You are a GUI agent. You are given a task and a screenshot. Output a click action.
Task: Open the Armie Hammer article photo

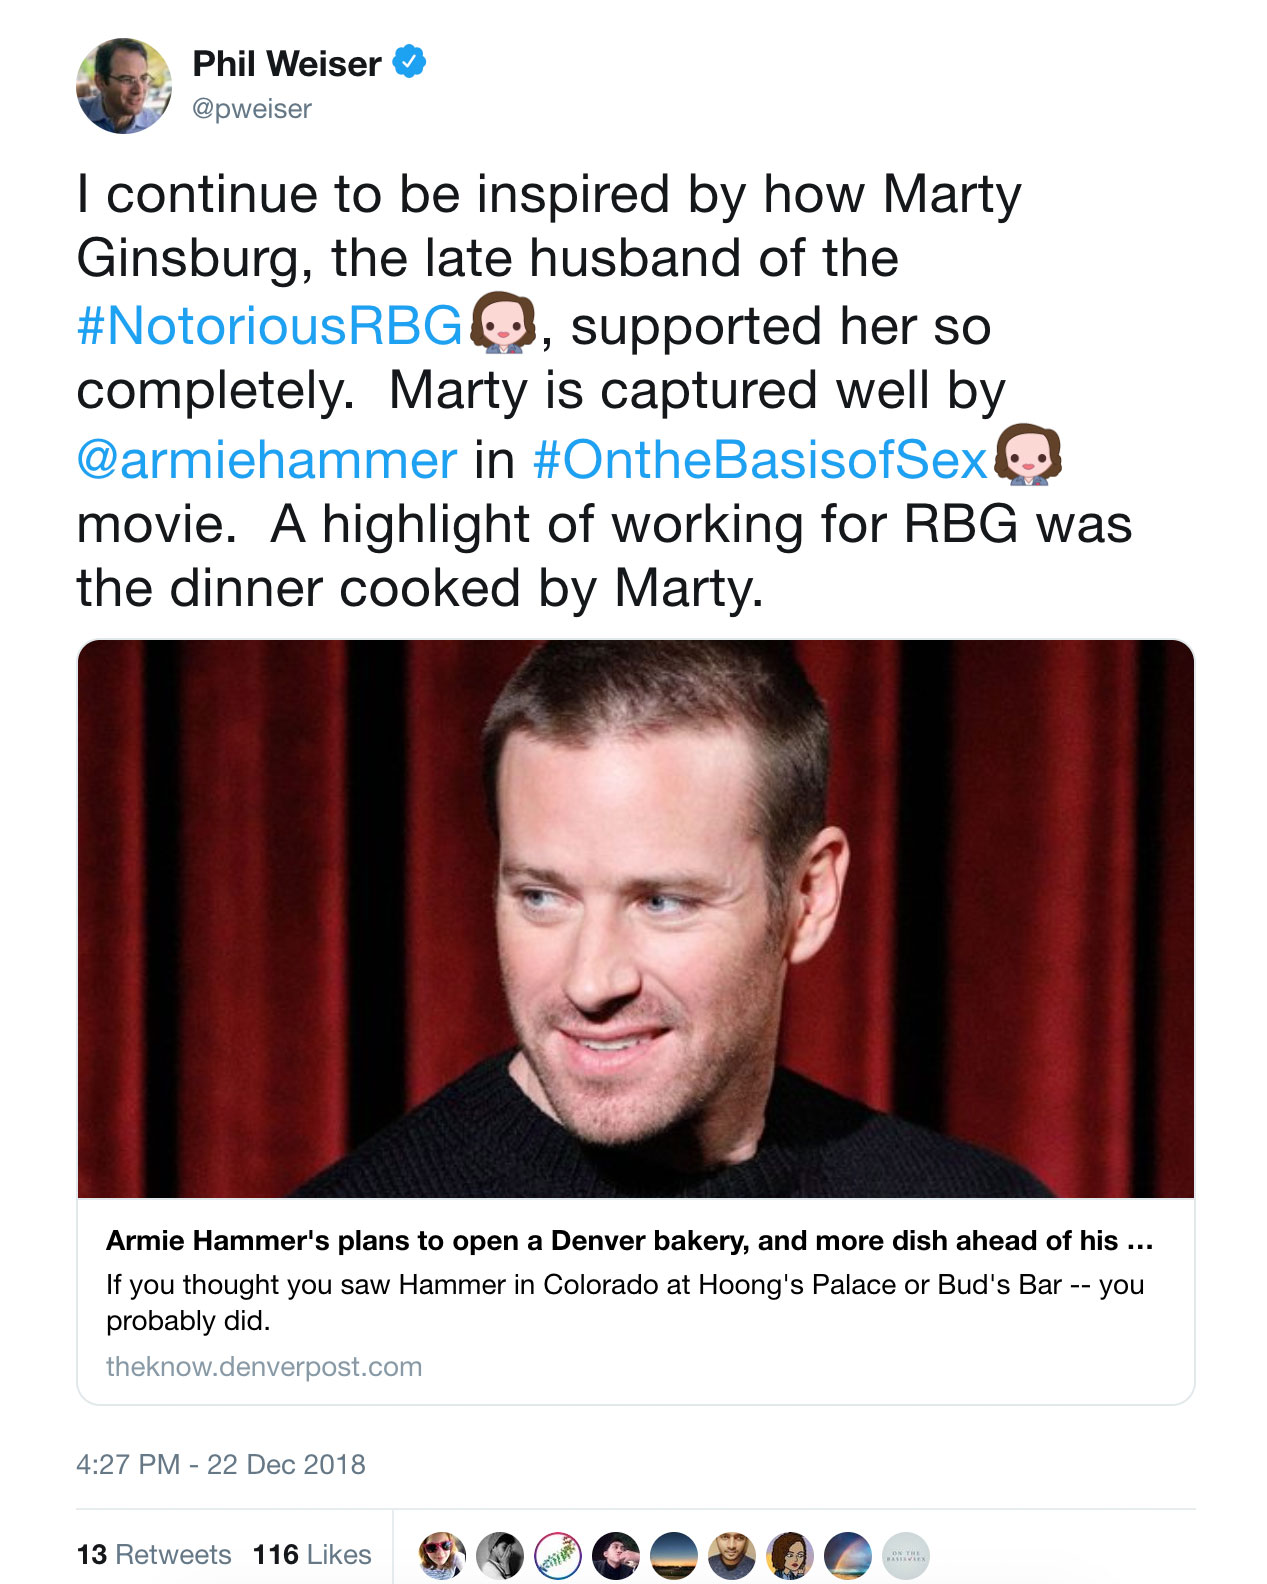pyautogui.click(x=636, y=918)
